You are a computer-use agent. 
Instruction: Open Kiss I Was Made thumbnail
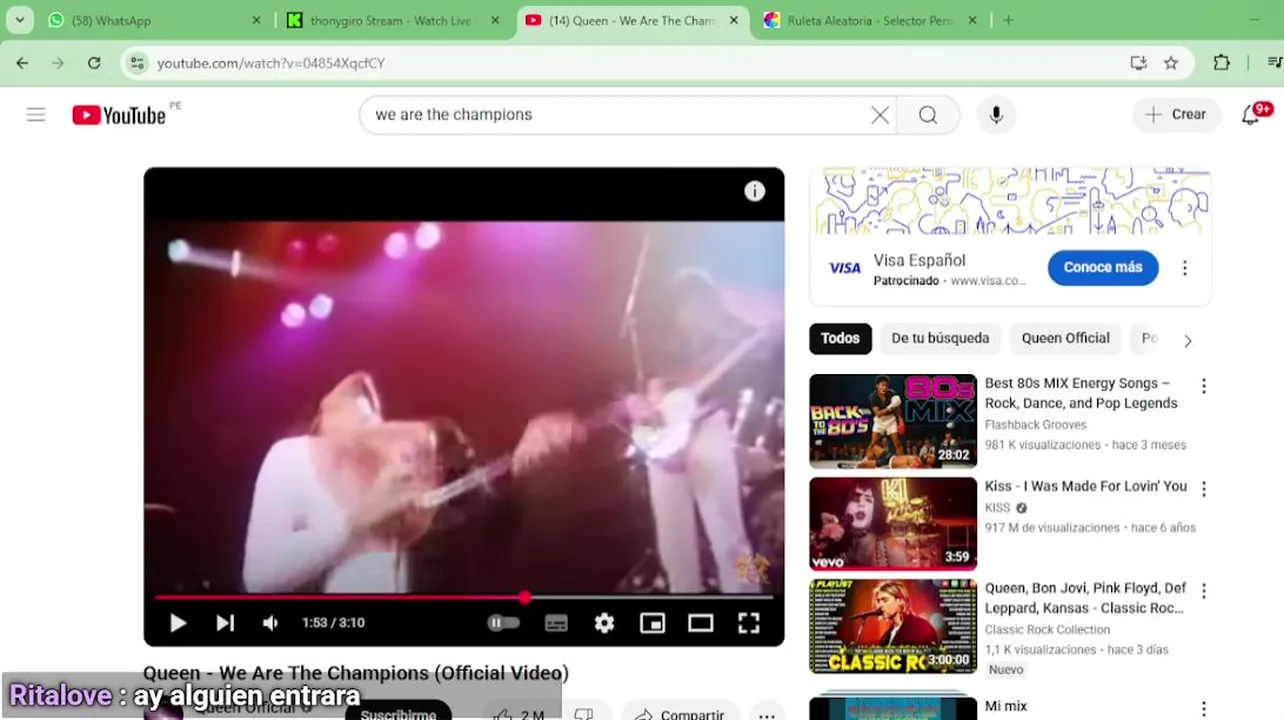point(893,524)
